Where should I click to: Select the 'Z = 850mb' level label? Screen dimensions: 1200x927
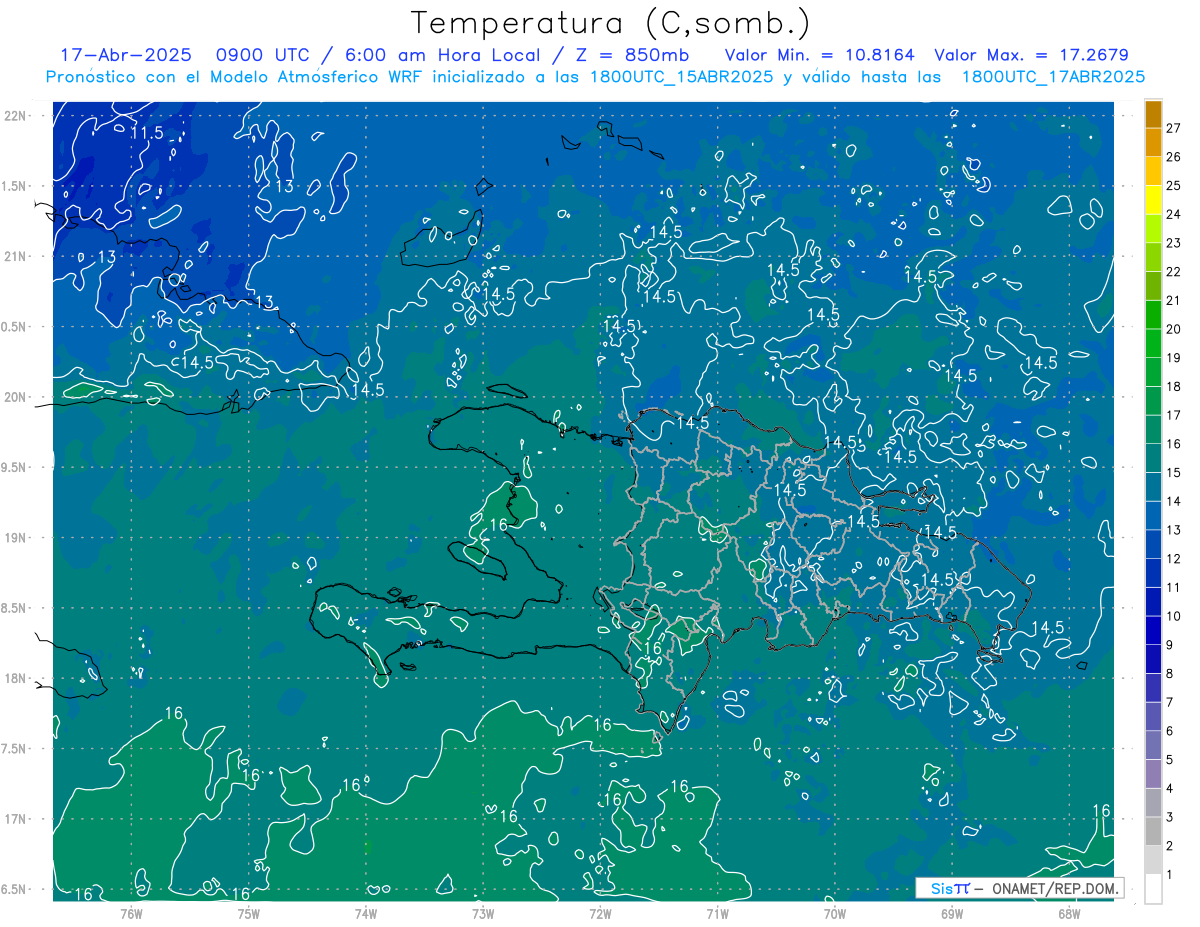[x=635, y=55]
